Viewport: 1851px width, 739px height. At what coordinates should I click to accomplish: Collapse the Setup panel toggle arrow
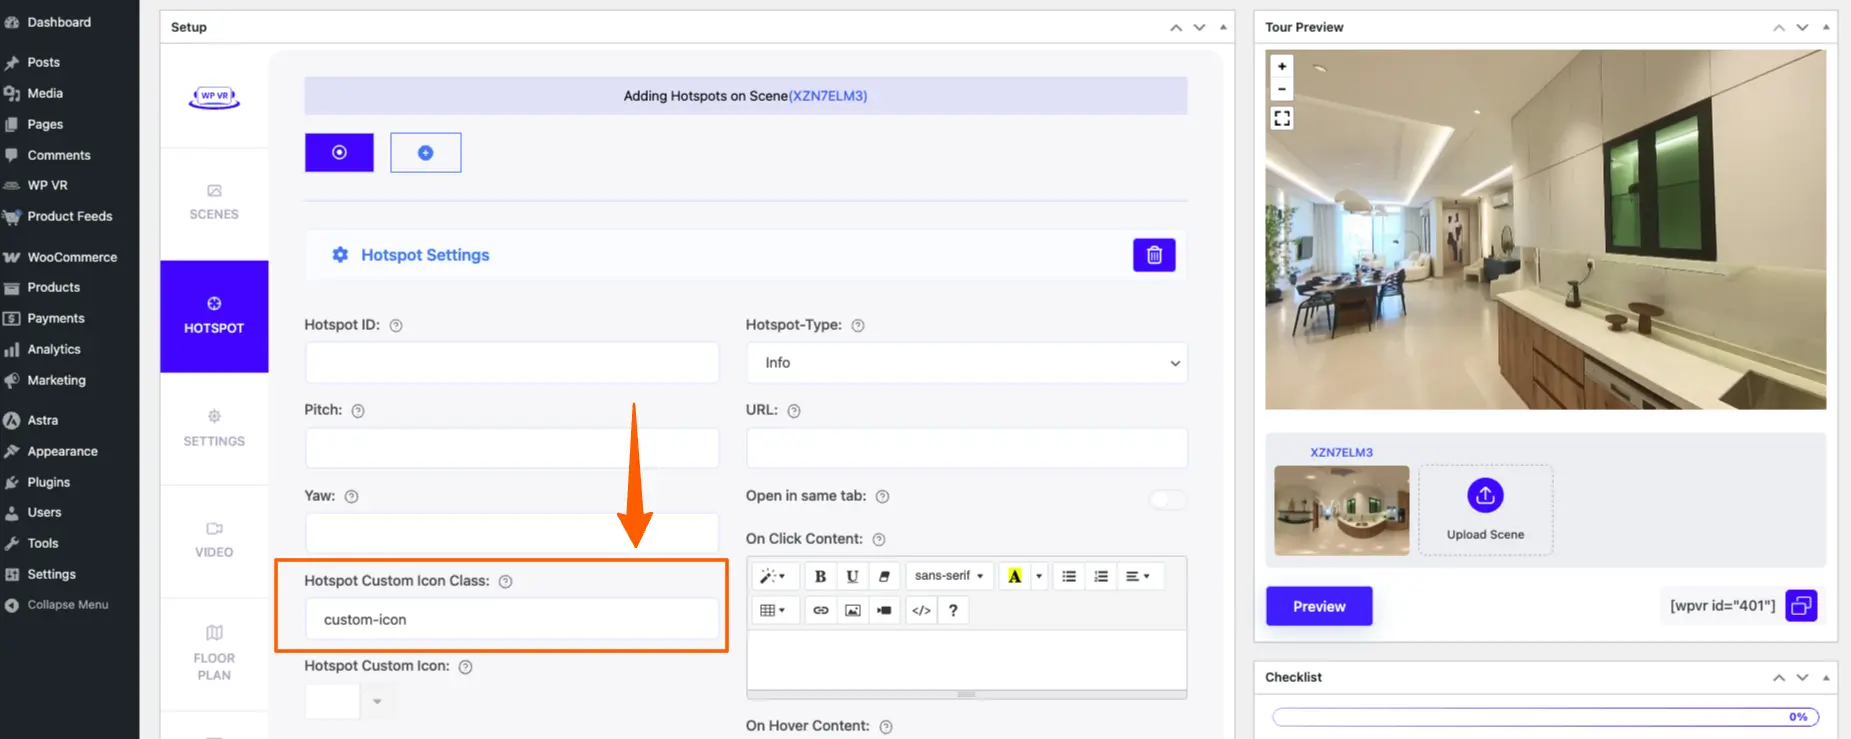point(1223,27)
